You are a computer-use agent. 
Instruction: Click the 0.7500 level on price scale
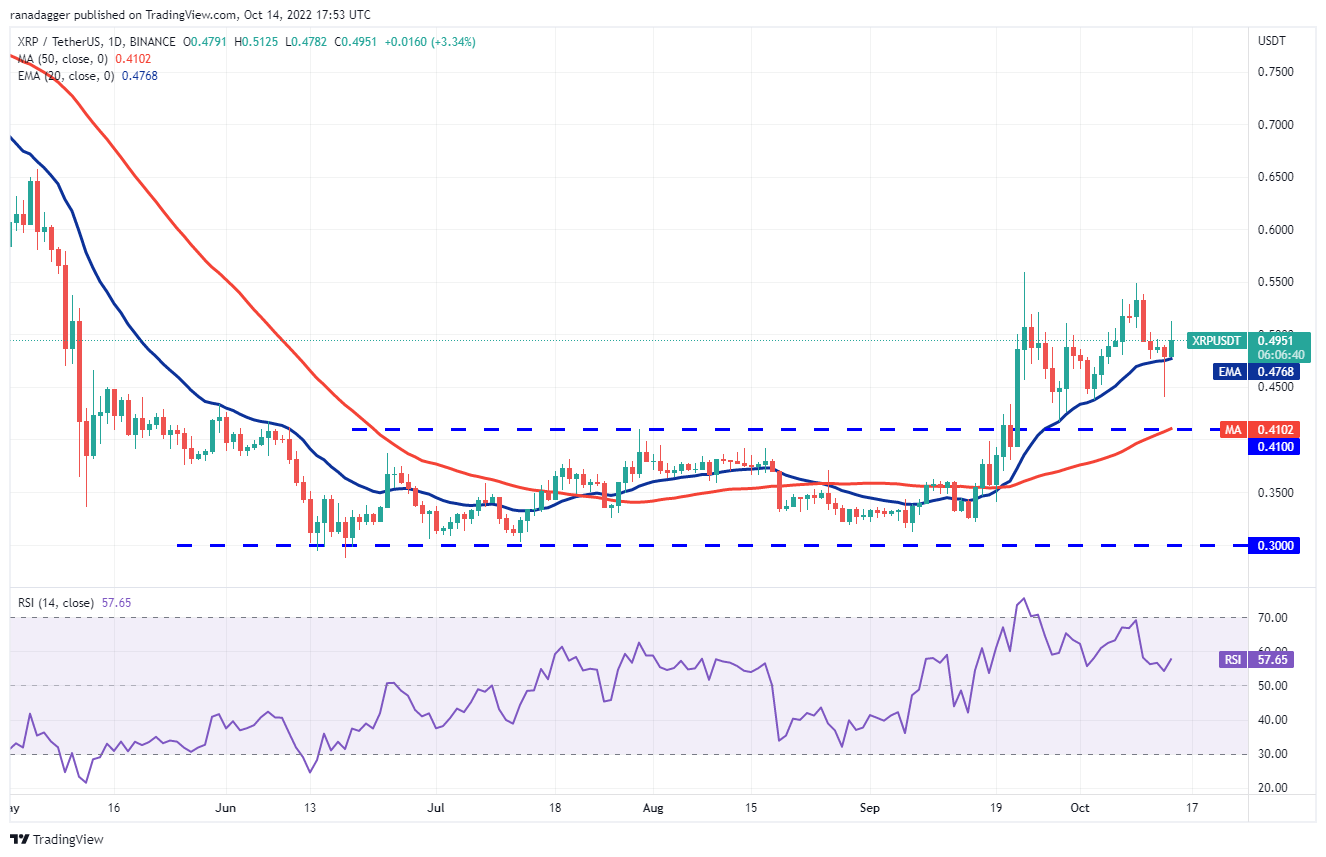(x=1274, y=72)
